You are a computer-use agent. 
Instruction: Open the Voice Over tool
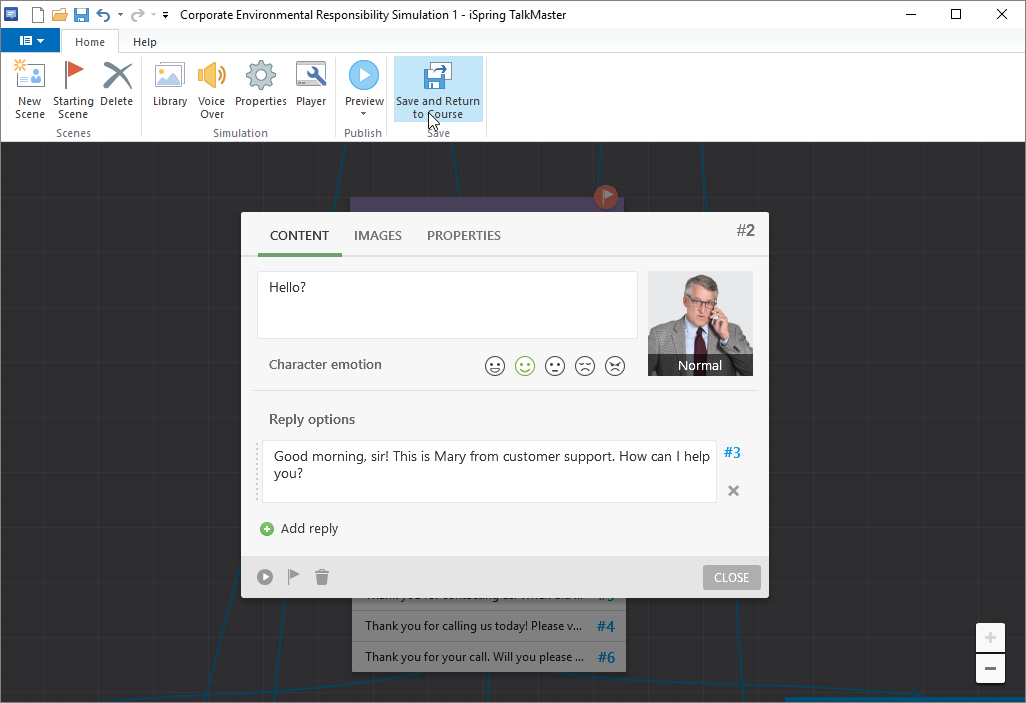tap(211, 88)
